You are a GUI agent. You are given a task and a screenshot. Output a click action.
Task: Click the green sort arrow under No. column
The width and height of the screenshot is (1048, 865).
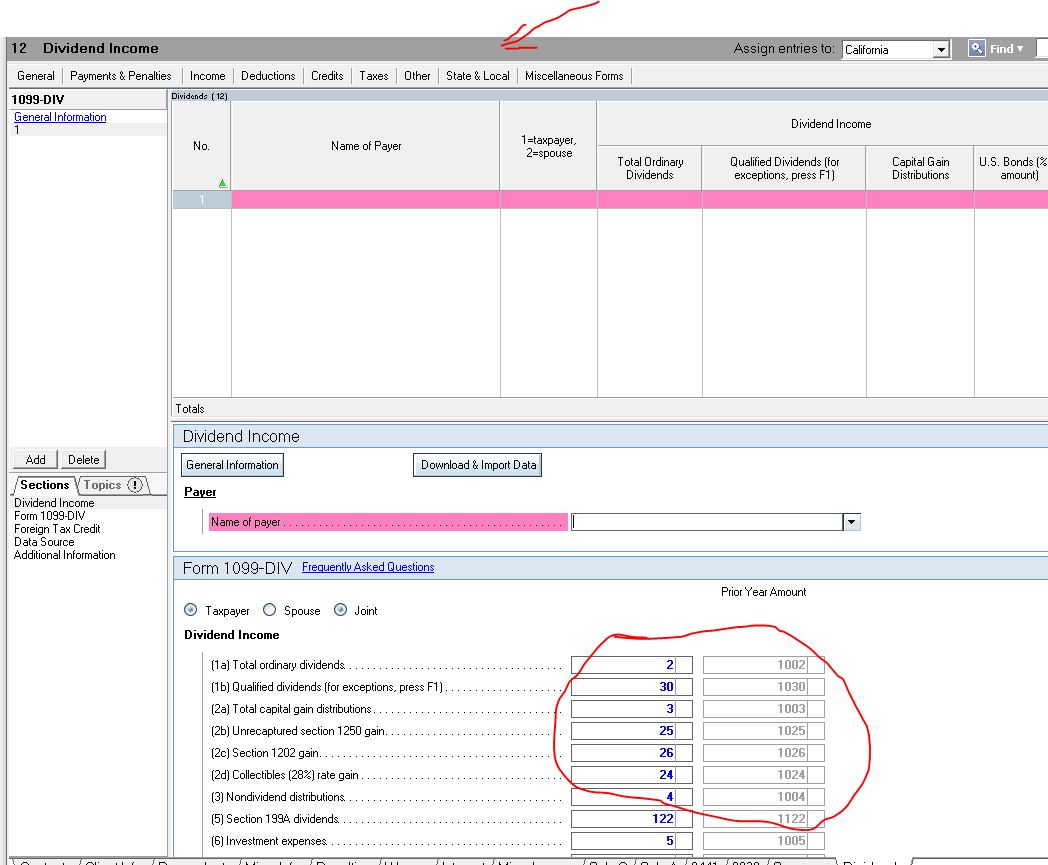coord(222,183)
